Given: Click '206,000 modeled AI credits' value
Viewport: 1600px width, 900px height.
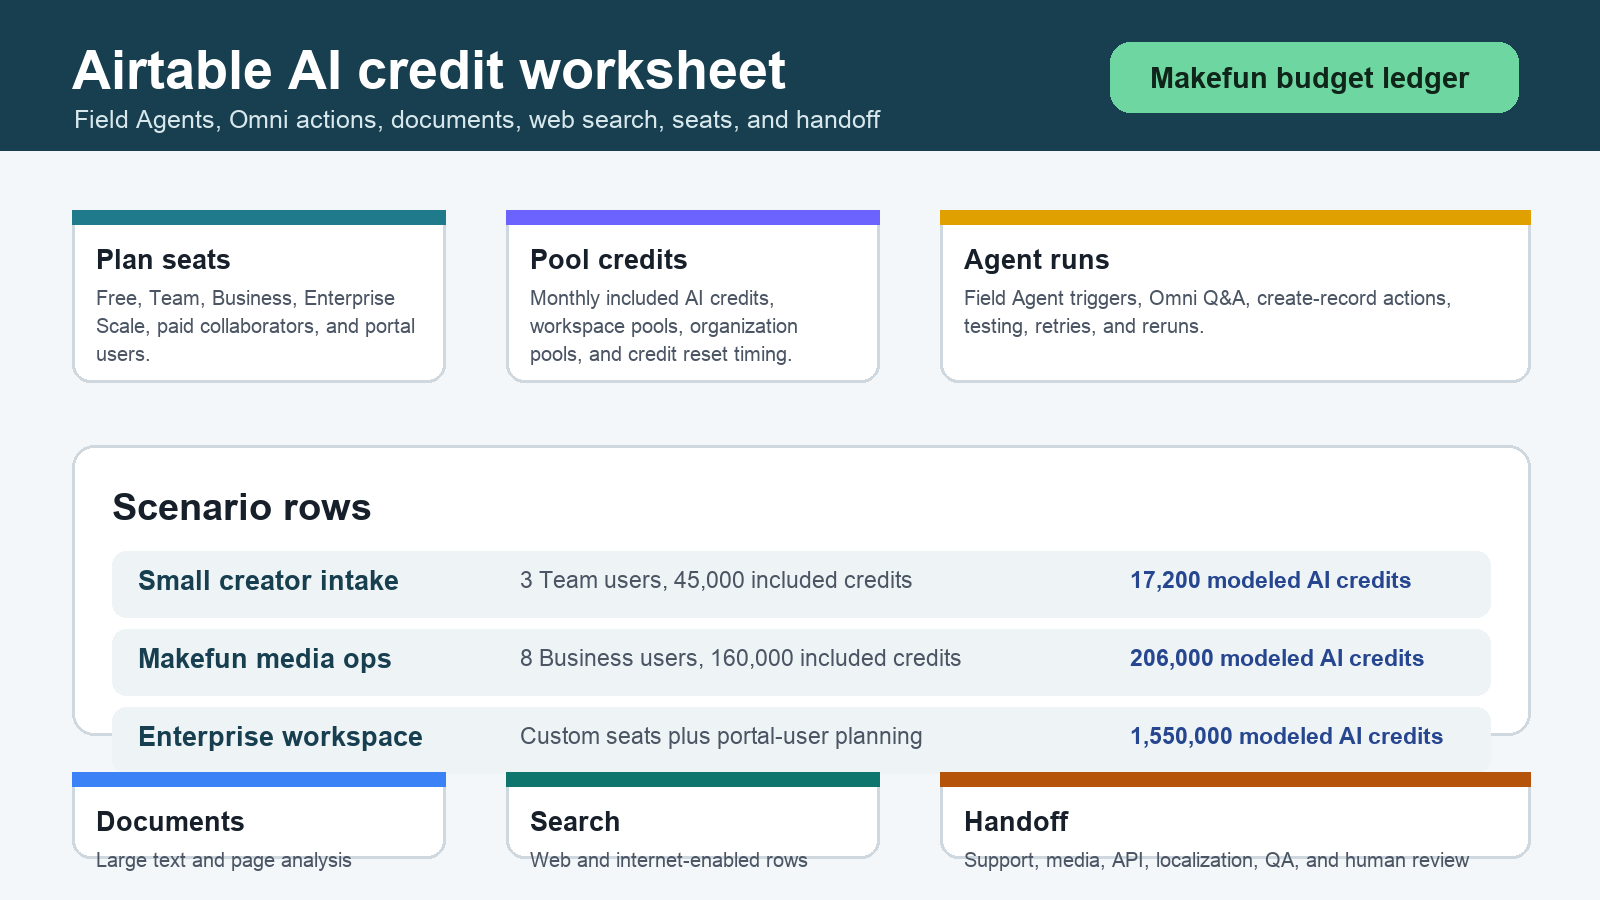Looking at the screenshot, I should 1277,658.
